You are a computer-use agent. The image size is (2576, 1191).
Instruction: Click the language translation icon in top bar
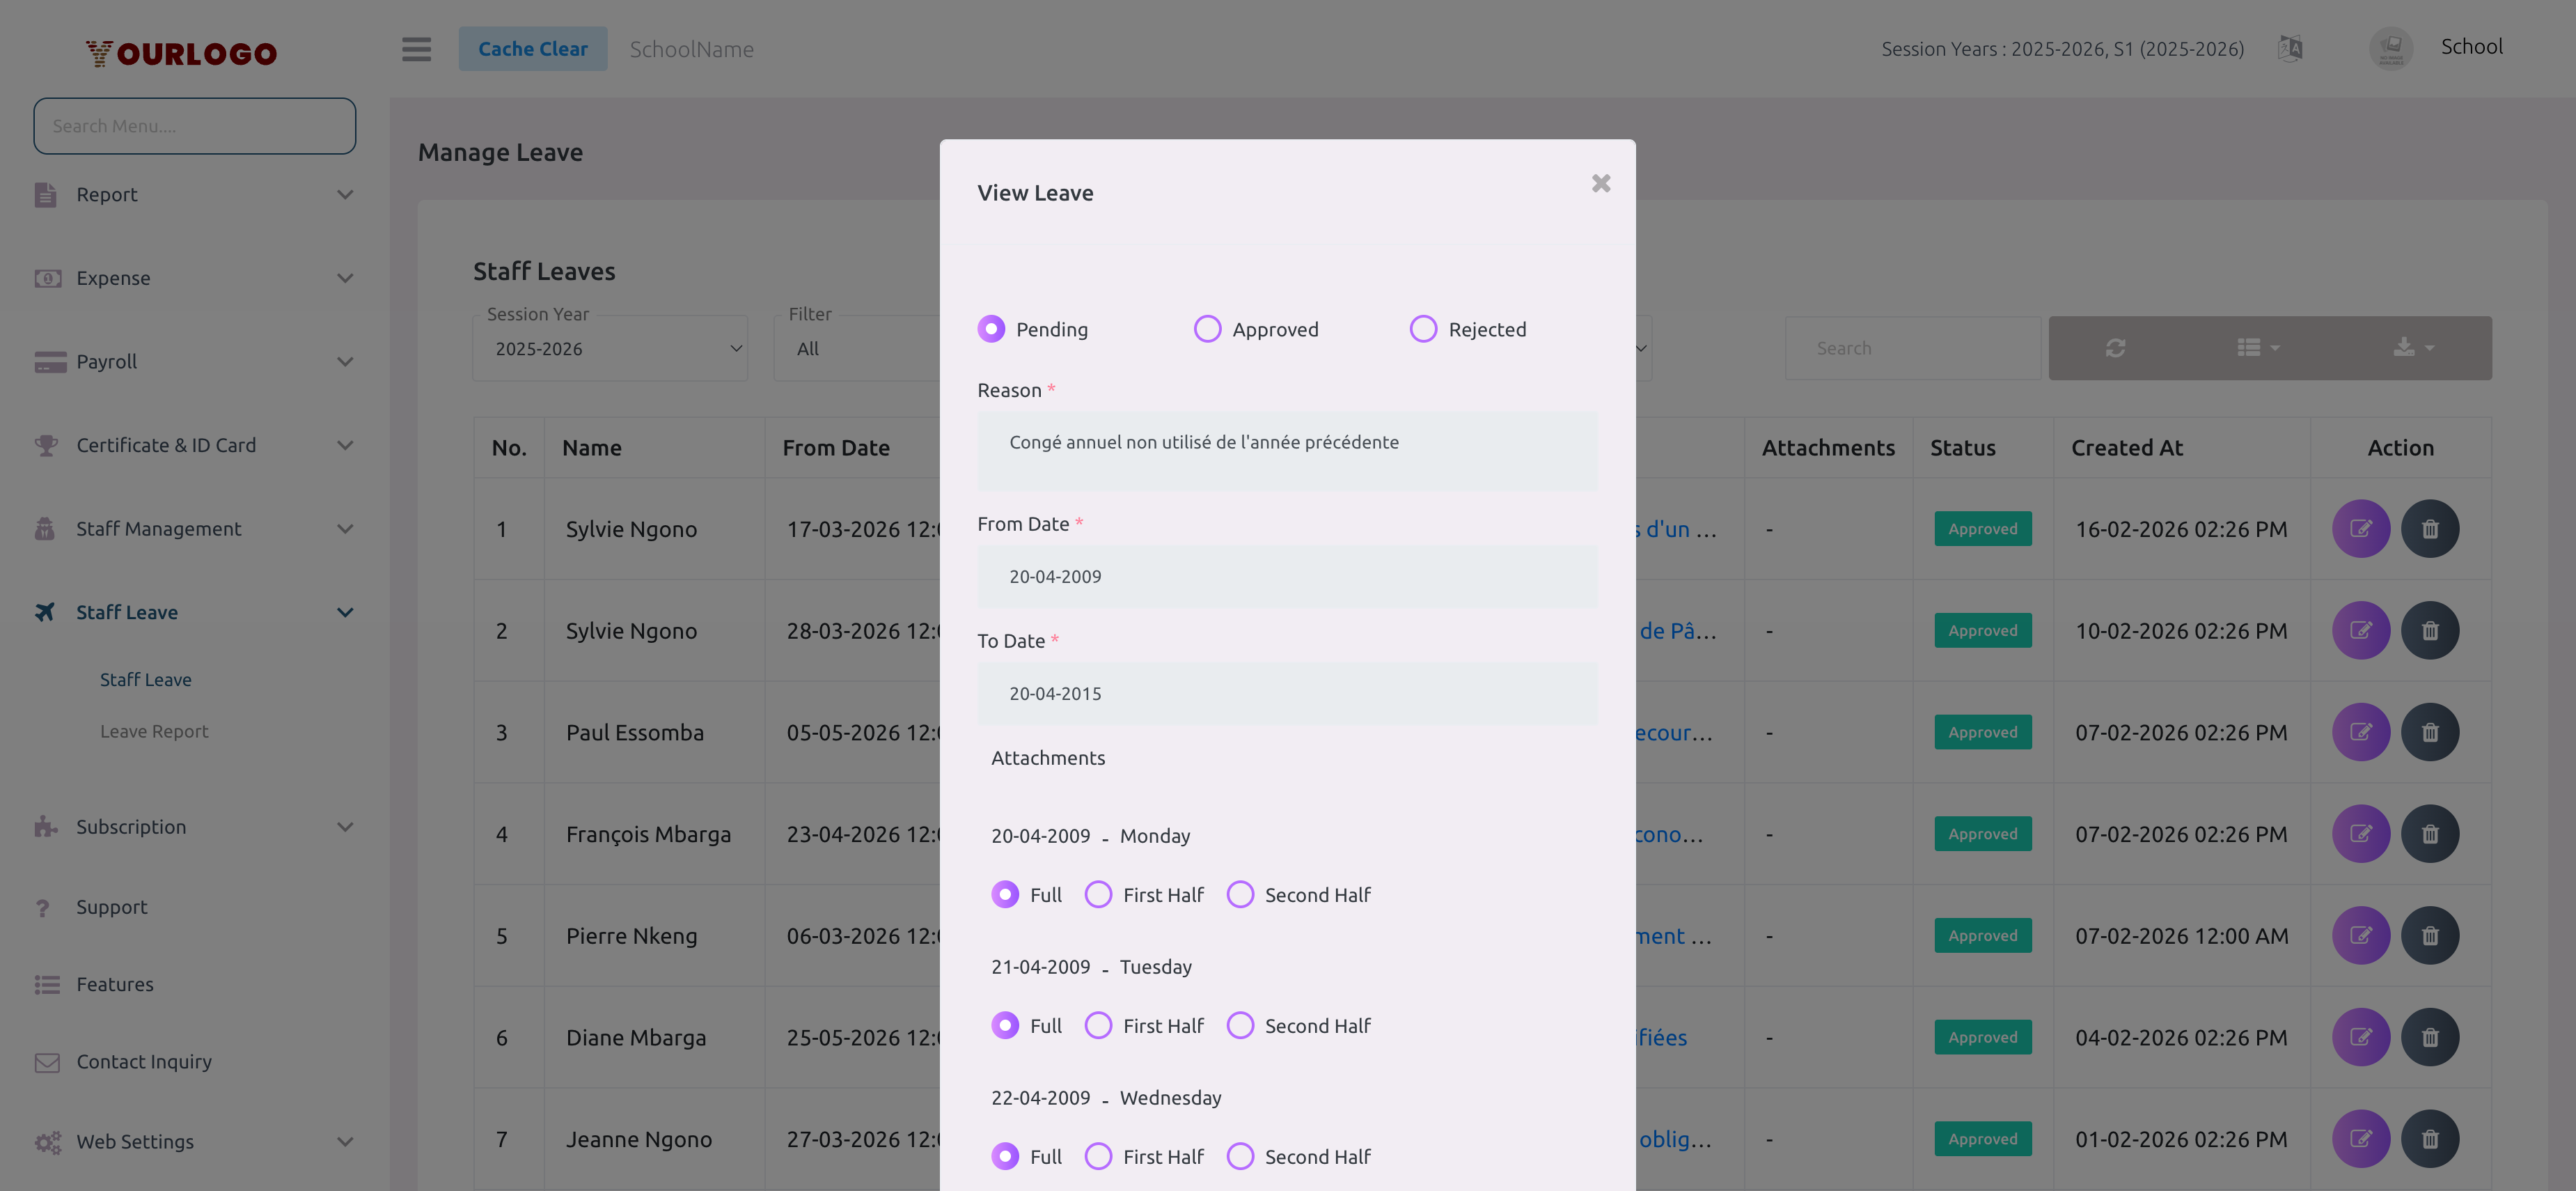pyautogui.click(x=2290, y=47)
